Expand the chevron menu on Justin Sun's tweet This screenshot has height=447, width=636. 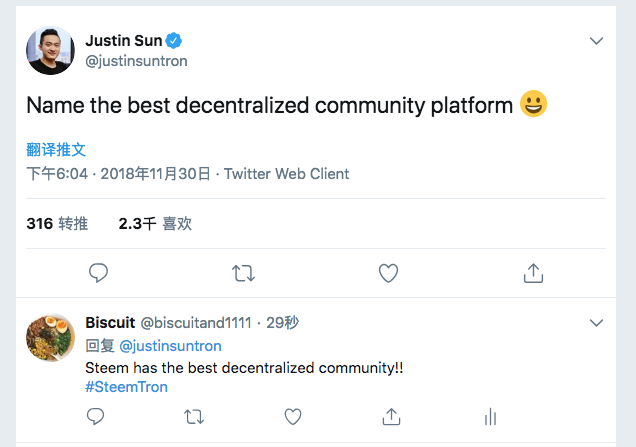pos(596,41)
